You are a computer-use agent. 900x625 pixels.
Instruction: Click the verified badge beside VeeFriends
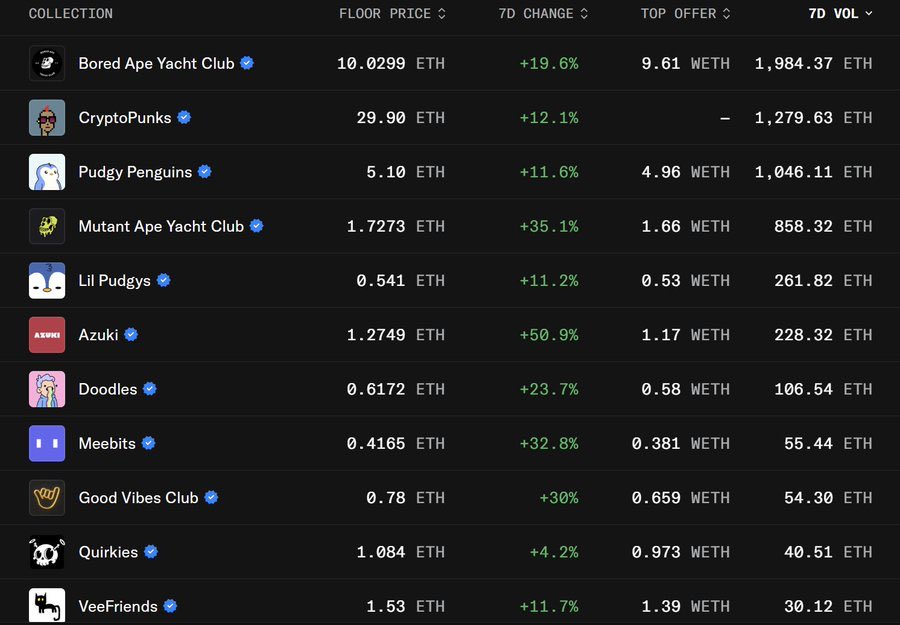(170, 606)
